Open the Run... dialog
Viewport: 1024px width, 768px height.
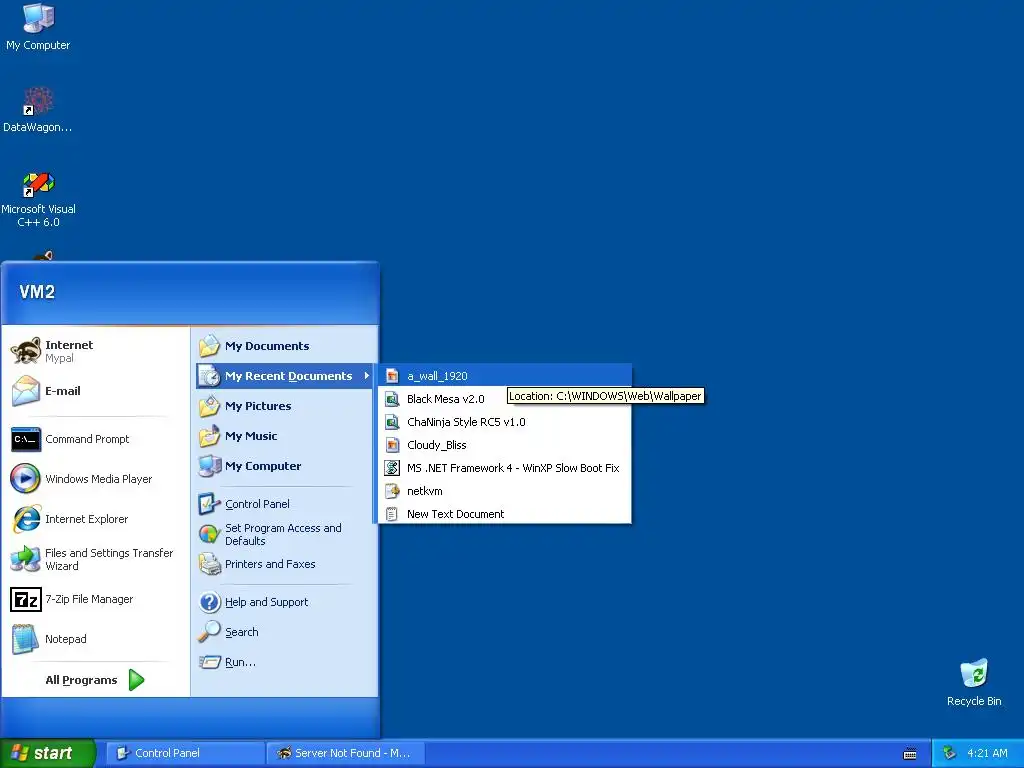tap(284, 662)
